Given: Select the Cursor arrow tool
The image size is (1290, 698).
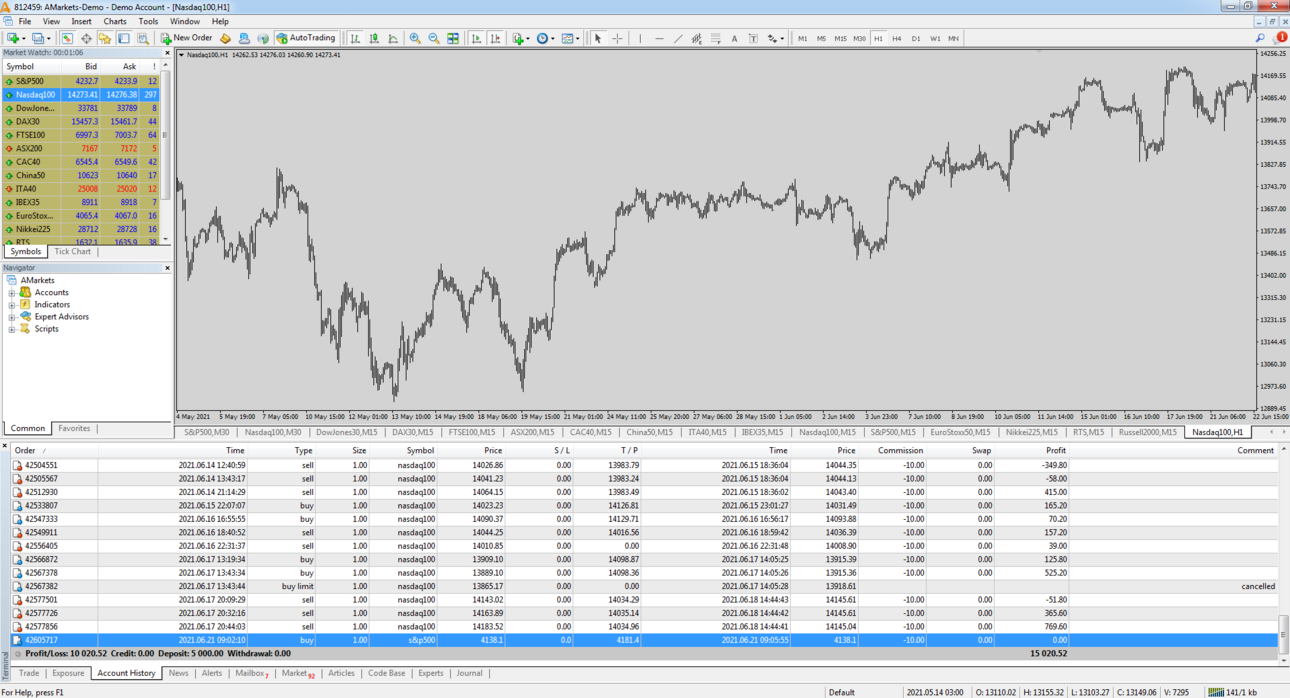Looking at the screenshot, I should click(597, 38).
